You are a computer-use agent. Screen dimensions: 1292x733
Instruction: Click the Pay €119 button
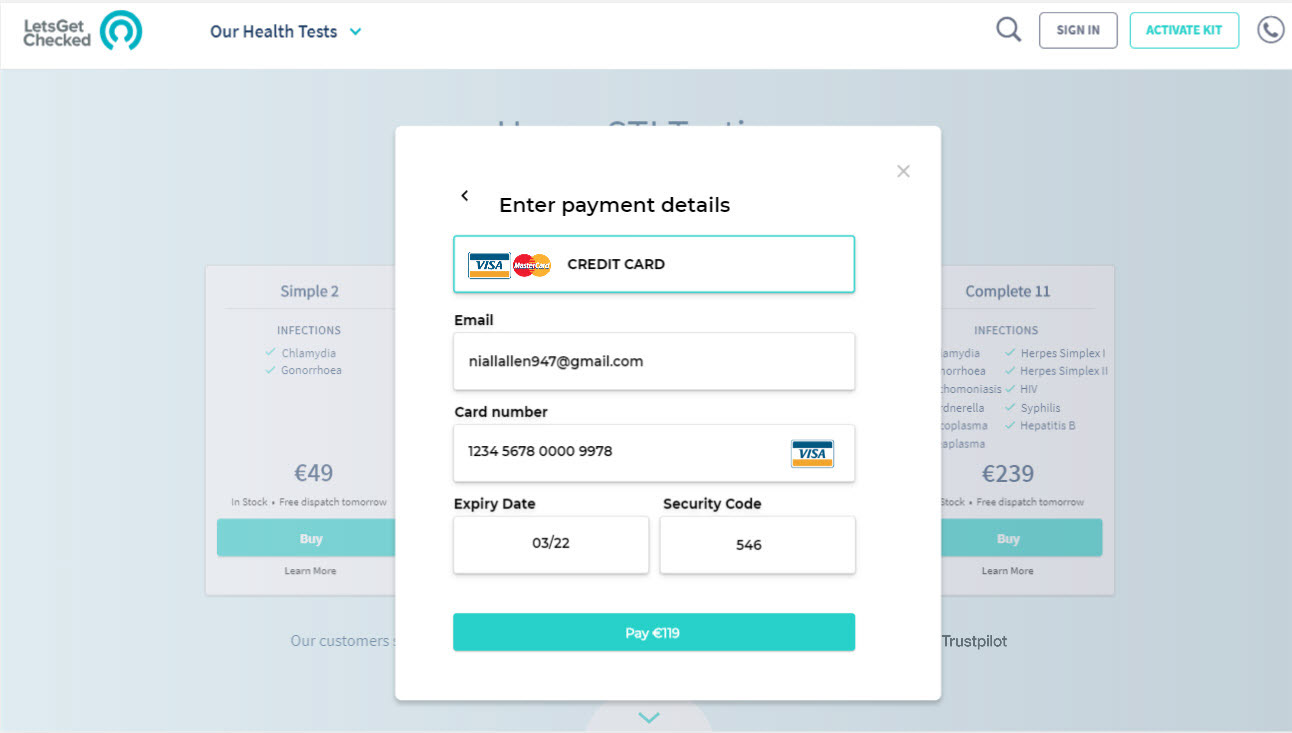654,632
